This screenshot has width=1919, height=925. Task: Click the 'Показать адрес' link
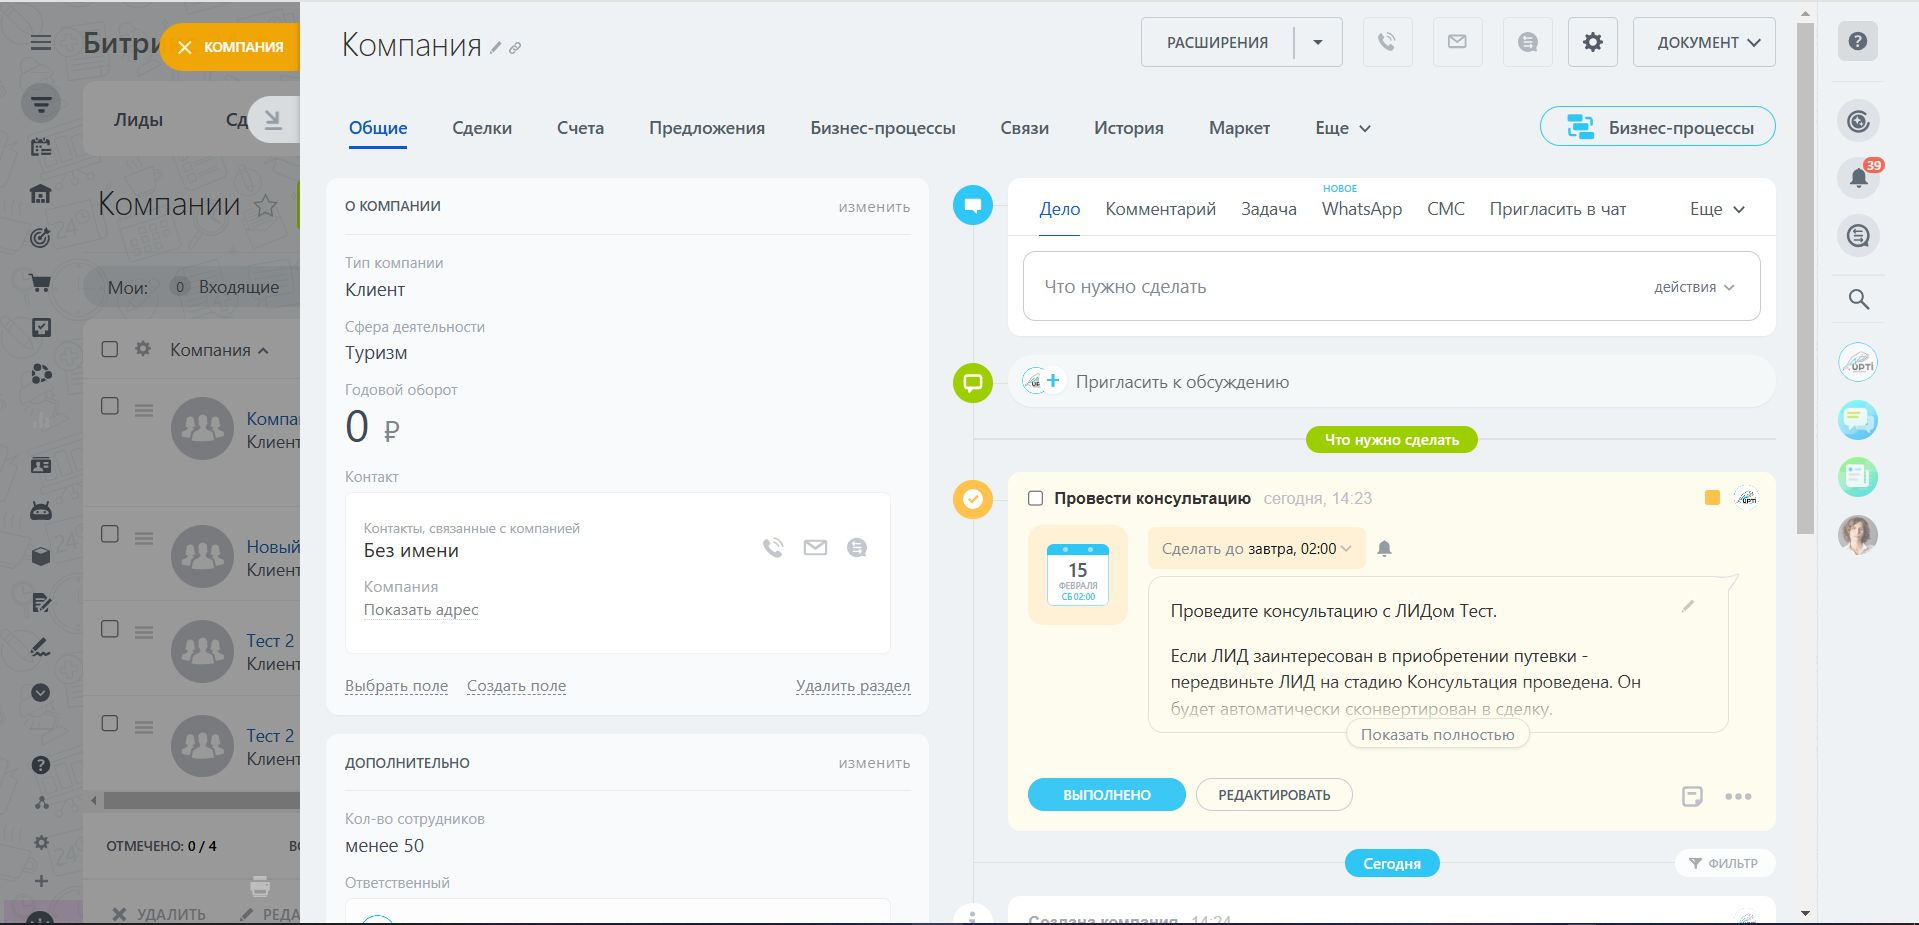[x=421, y=610]
